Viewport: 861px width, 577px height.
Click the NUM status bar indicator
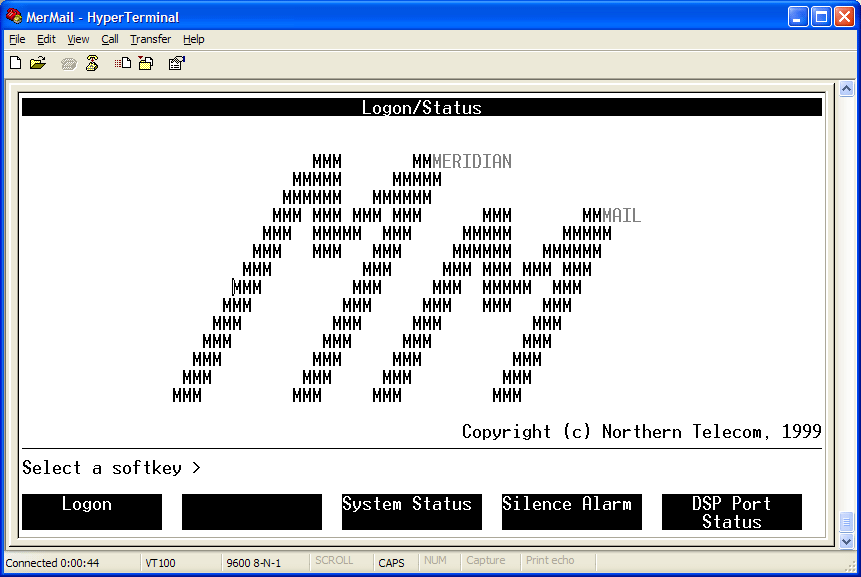(435, 561)
